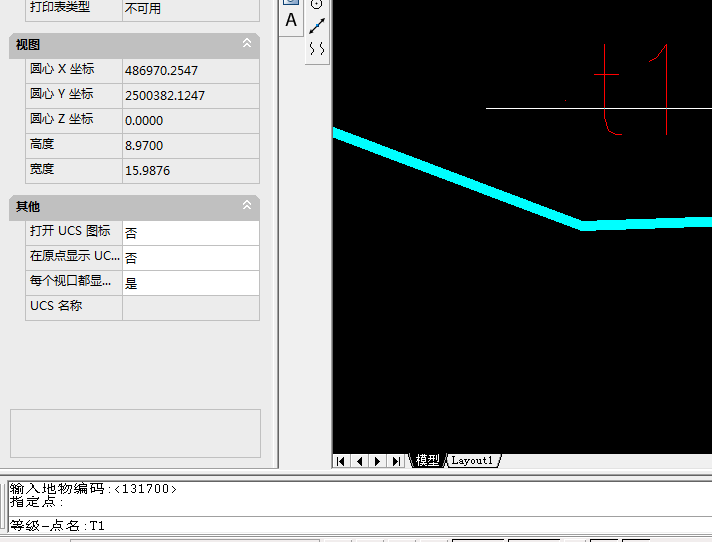Open the 打印表类型 value field
Image resolution: width=712 pixels, height=542 pixels.
190,8
